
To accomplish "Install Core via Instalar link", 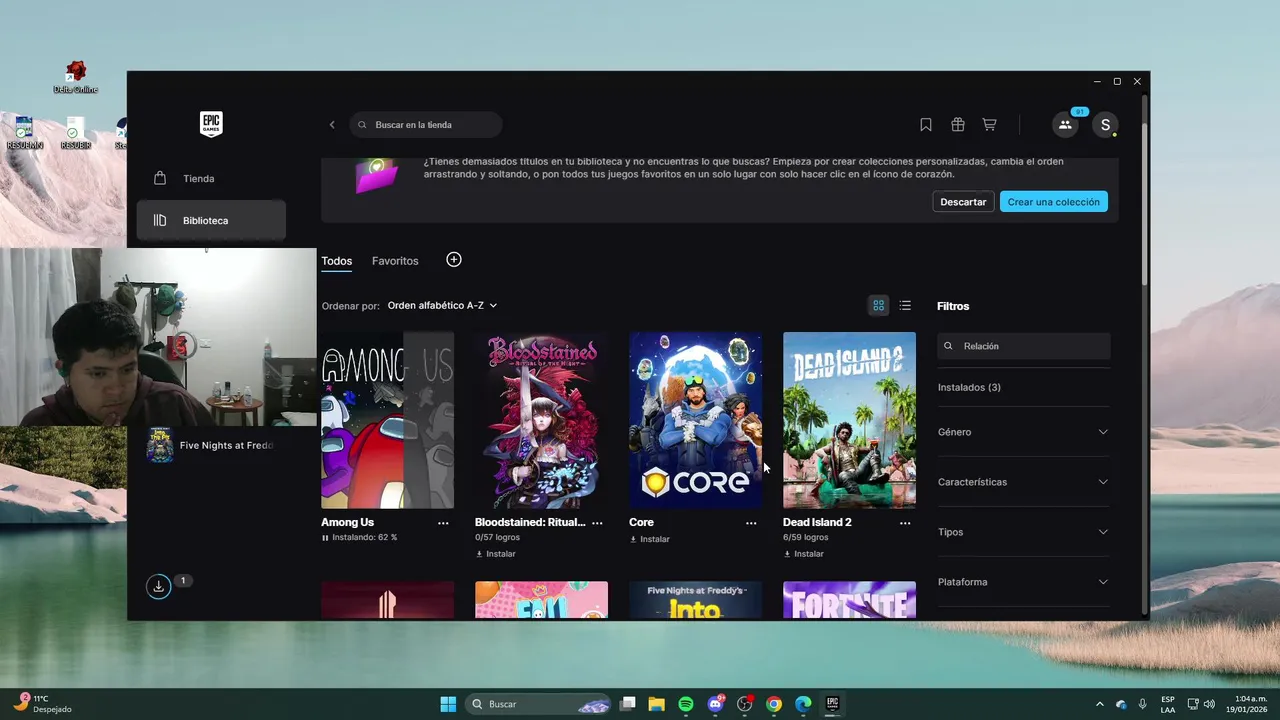I will [x=649, y=540].
